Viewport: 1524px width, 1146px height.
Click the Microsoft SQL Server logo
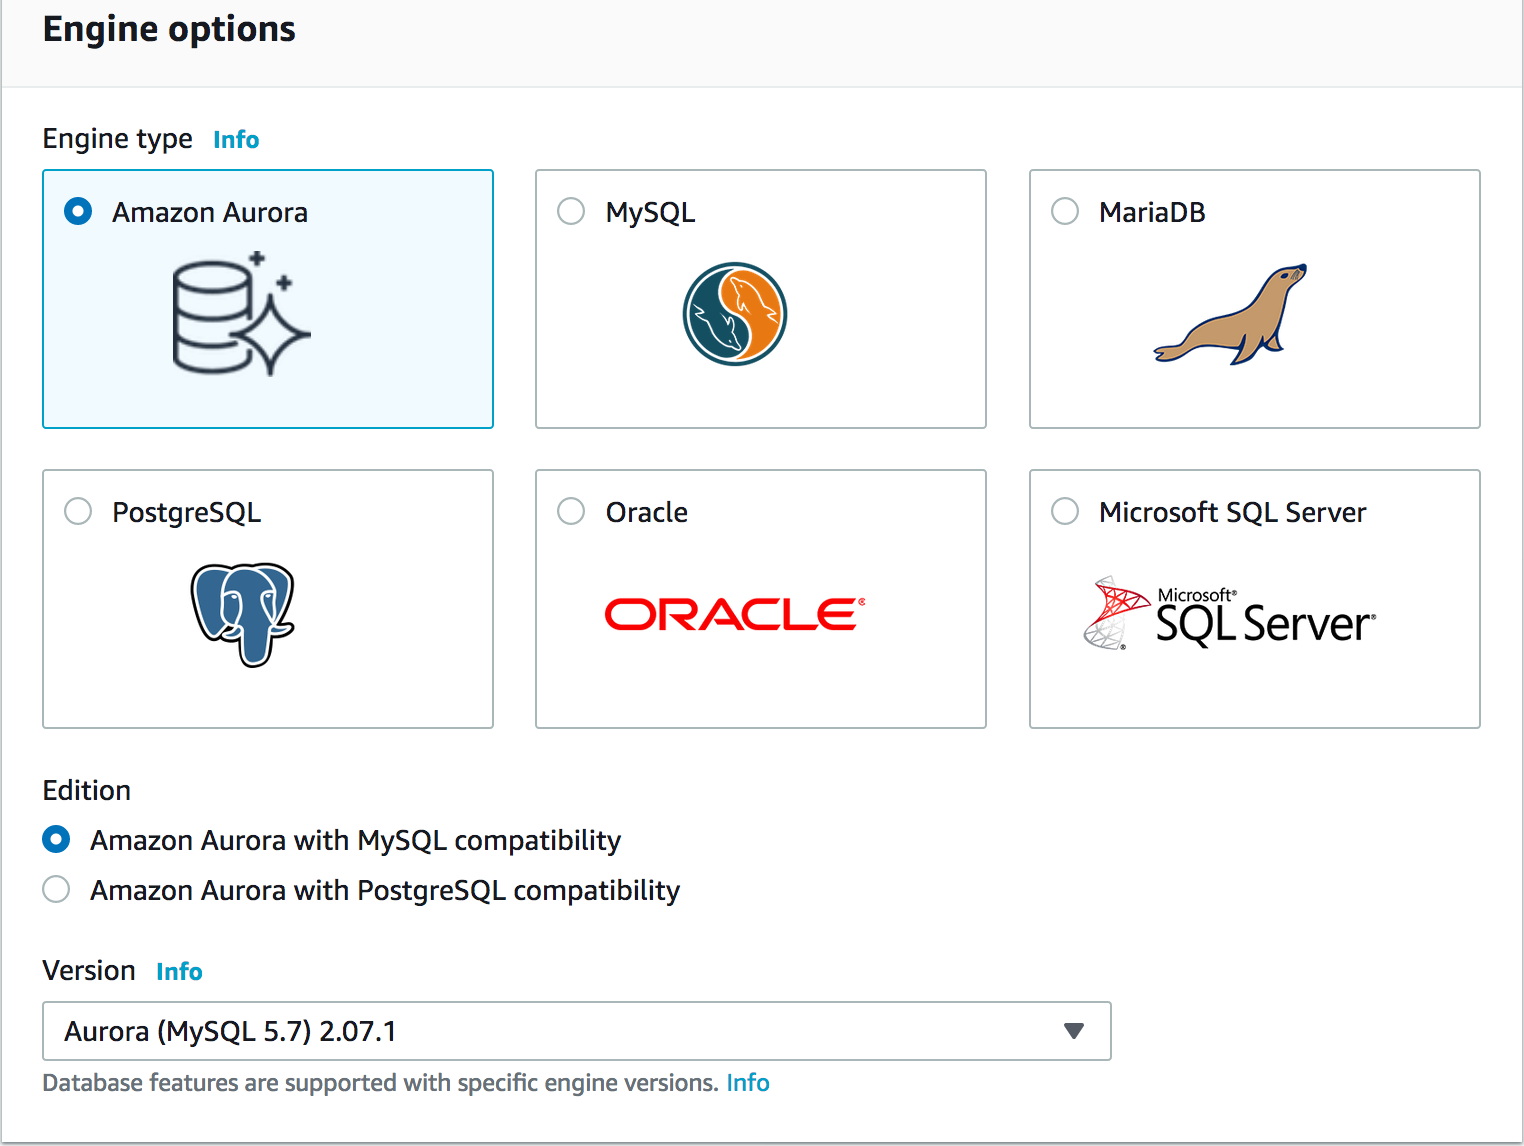coord(1230,613)
